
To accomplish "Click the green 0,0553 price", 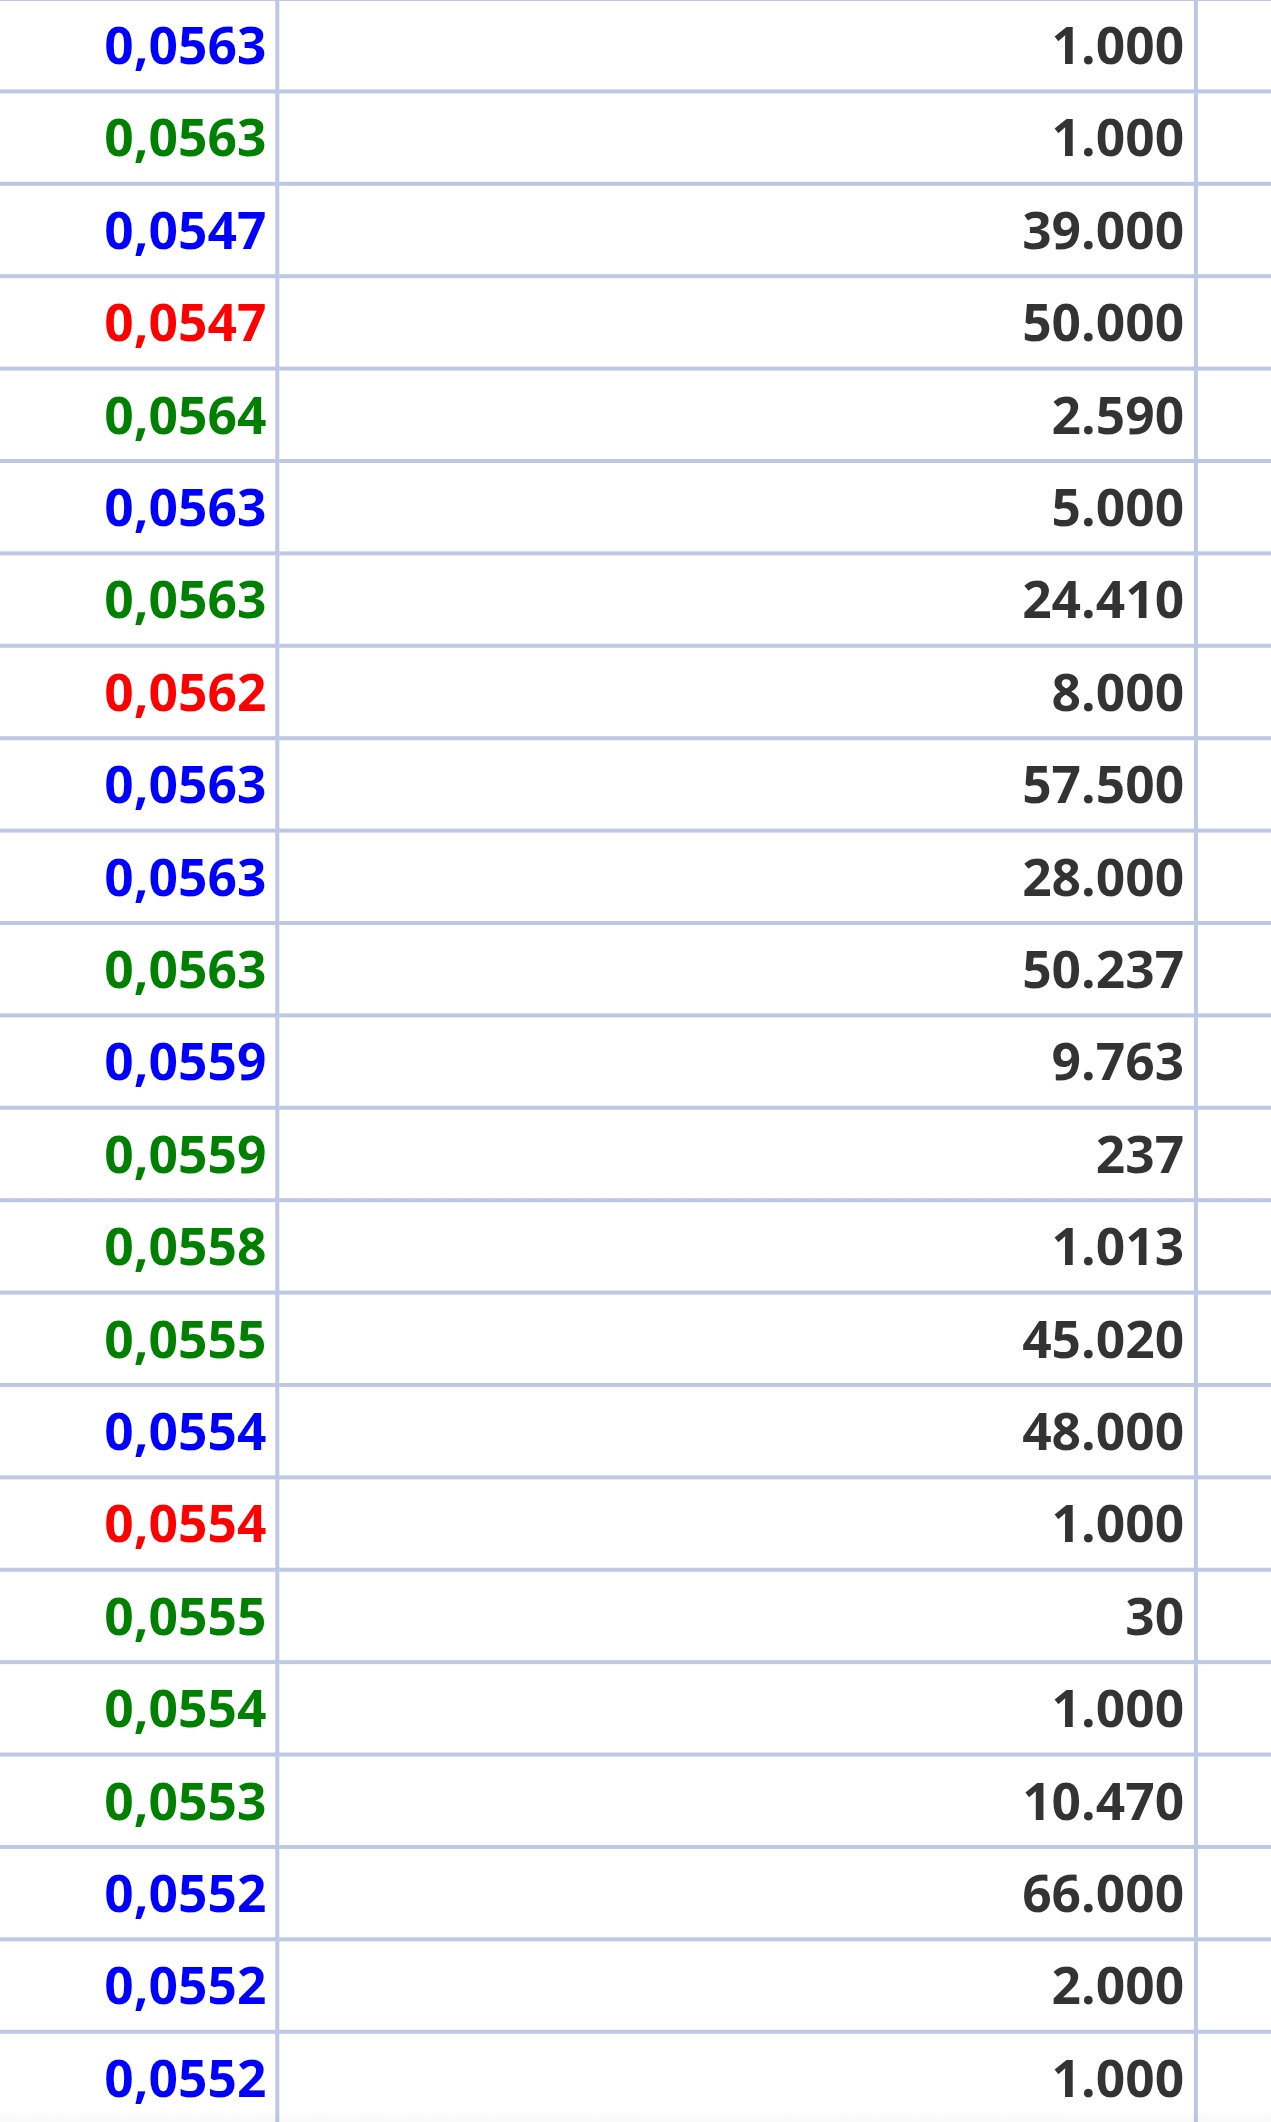I will (185, 1802).
